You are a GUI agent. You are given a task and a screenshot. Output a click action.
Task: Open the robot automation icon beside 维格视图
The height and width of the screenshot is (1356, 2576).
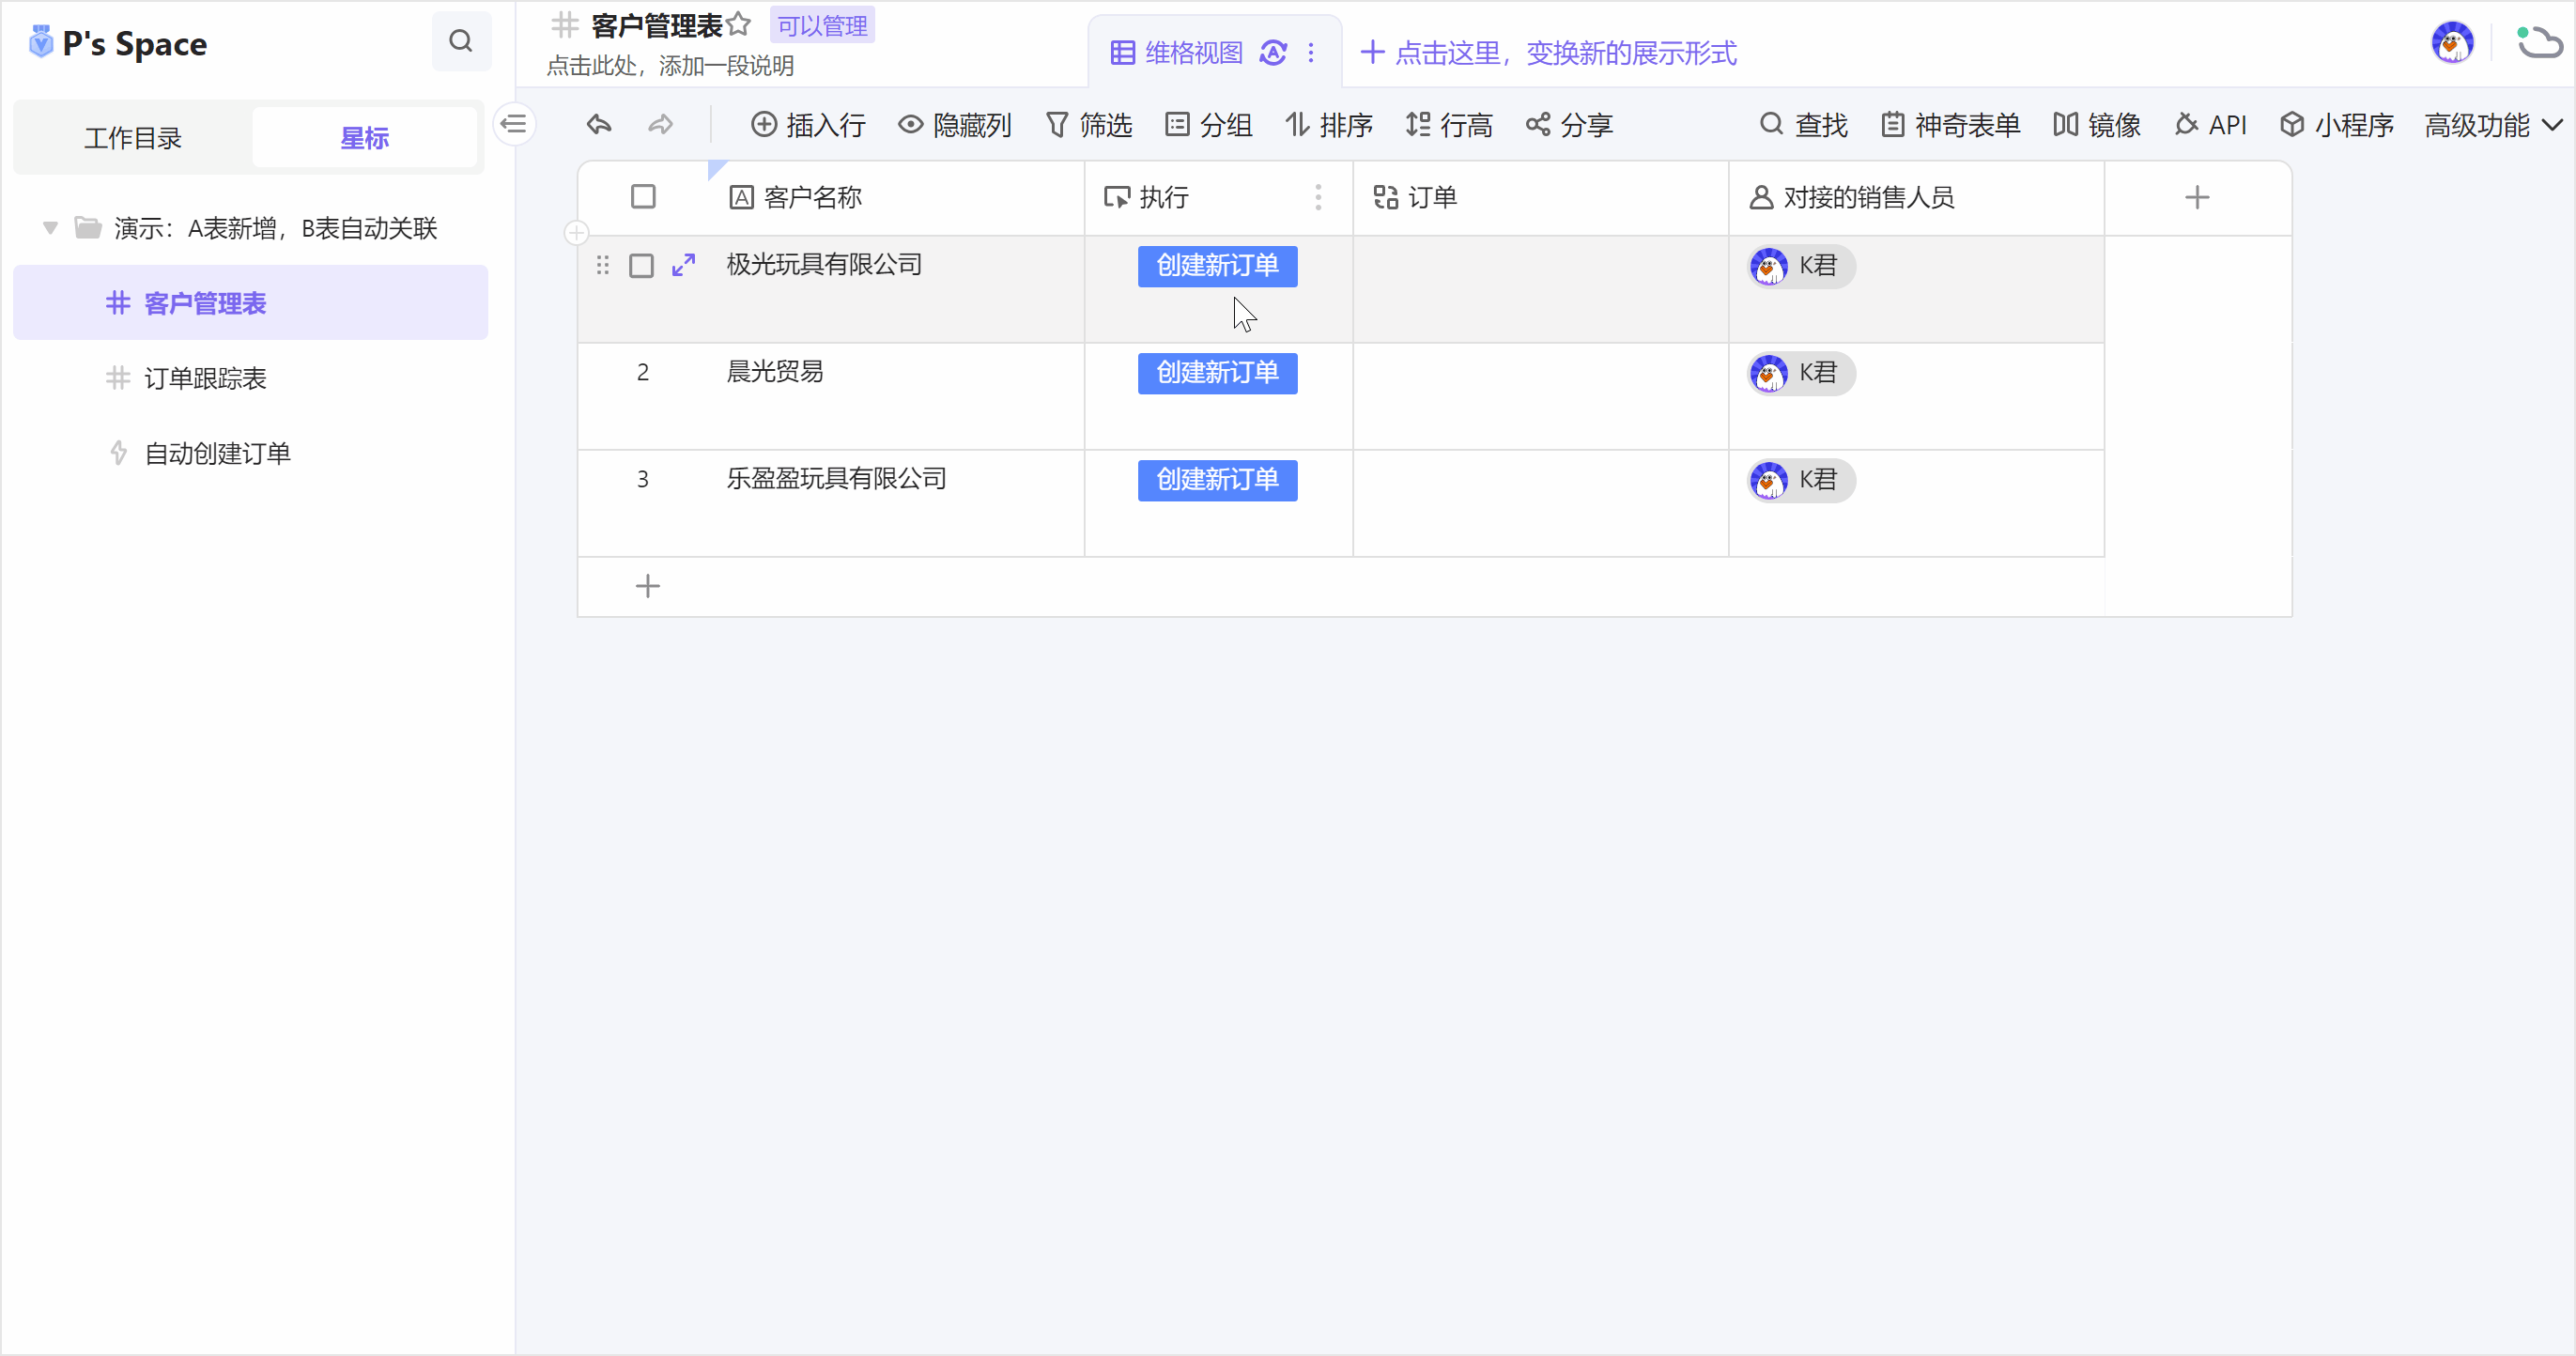click(x=1272, y=52)
